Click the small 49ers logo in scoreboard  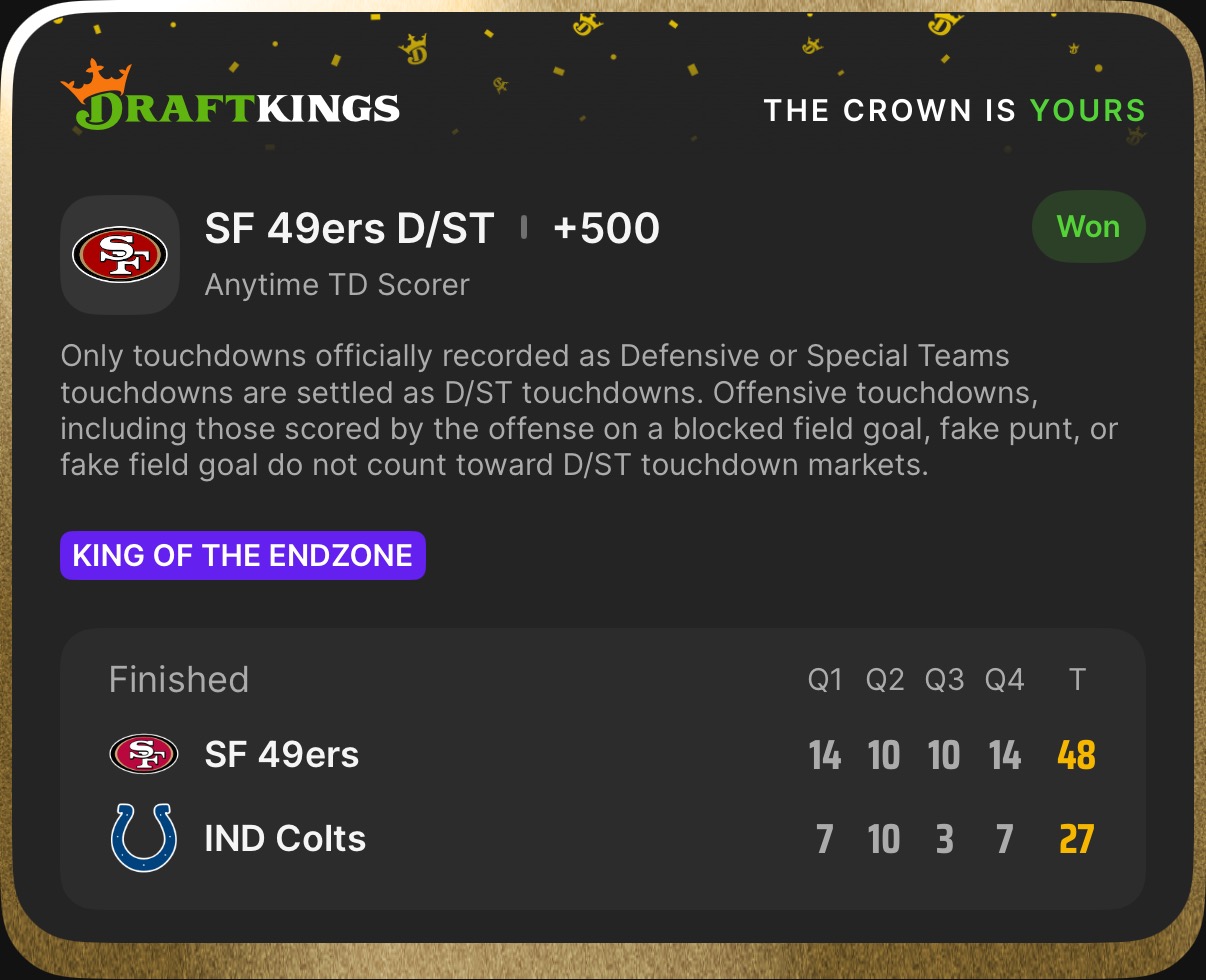(143, 754)
